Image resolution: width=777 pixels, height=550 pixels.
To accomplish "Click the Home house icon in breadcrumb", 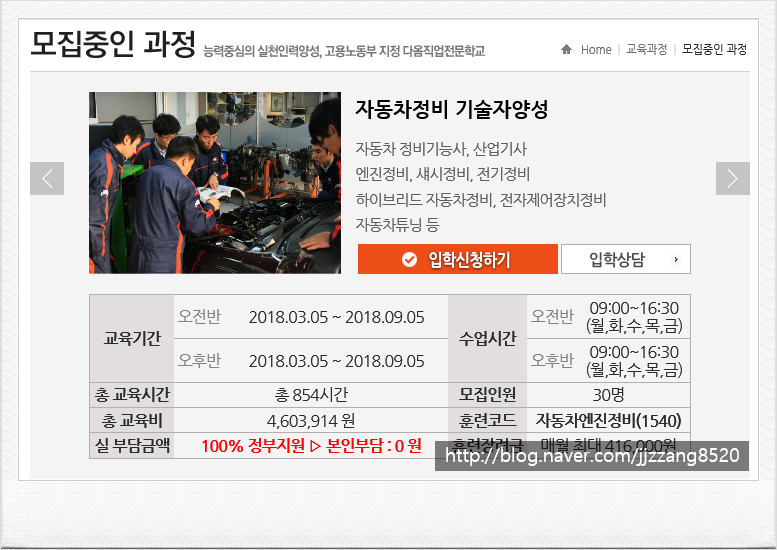I will [x=566, y=49].
